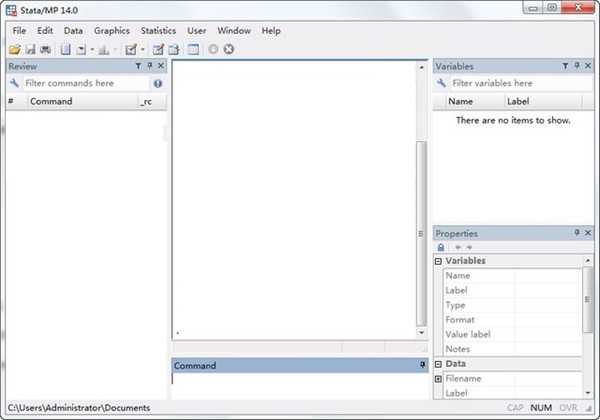Click the Print toolbar icon
Image resolution: width=600 pixels, height=420 pixels.
click(45, 49)
